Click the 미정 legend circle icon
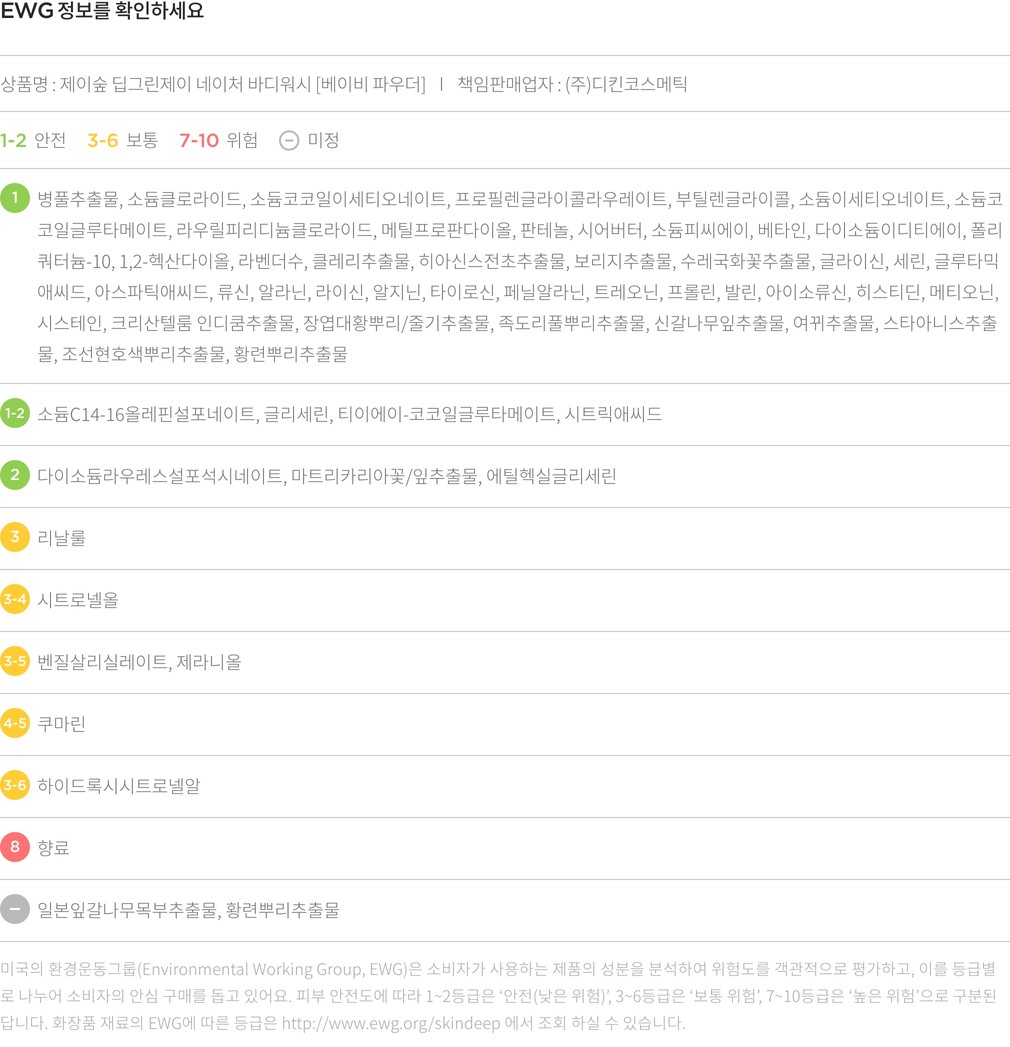The image size is (1010, 1047). pos(289,140)
